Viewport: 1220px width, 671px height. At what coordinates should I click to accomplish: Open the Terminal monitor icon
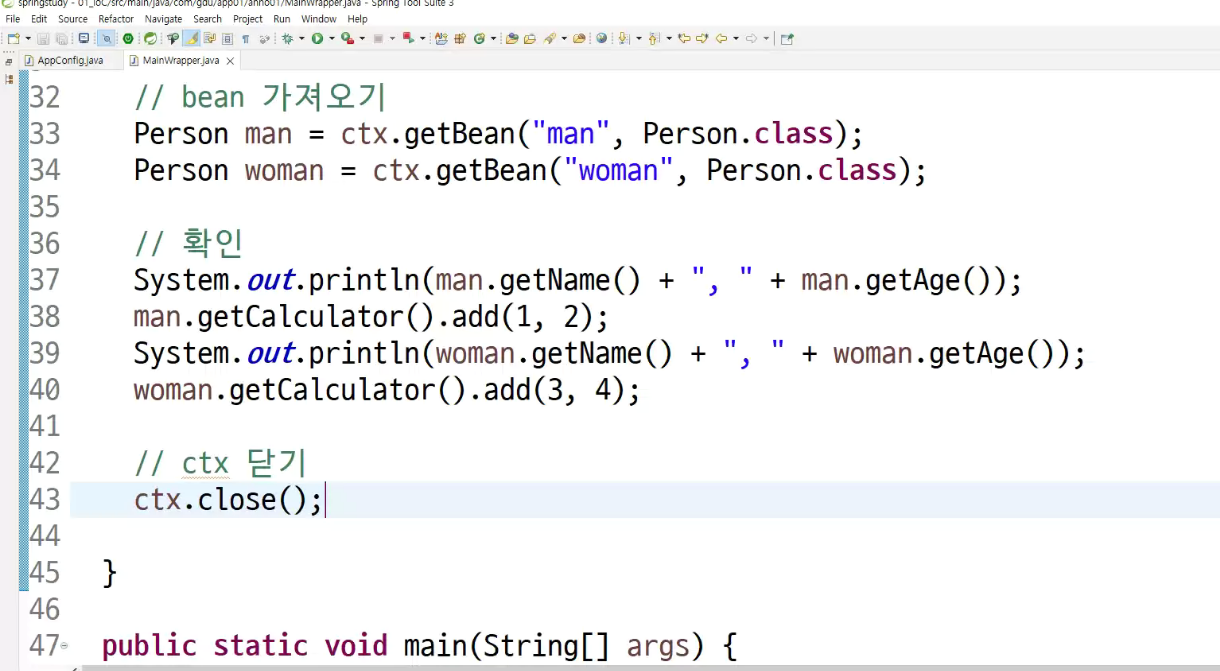point(84,39)
